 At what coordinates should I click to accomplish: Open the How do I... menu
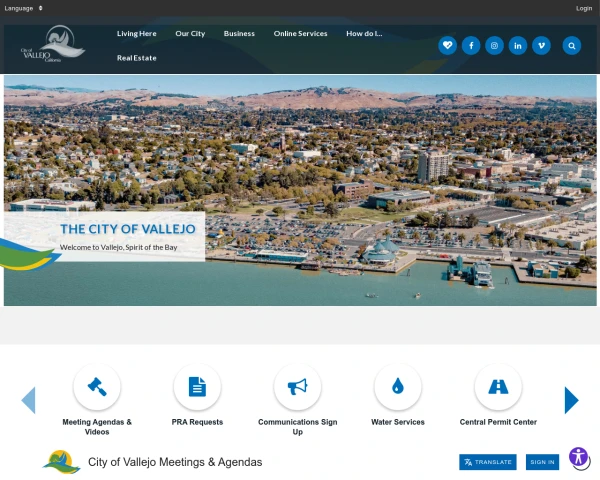364,34
